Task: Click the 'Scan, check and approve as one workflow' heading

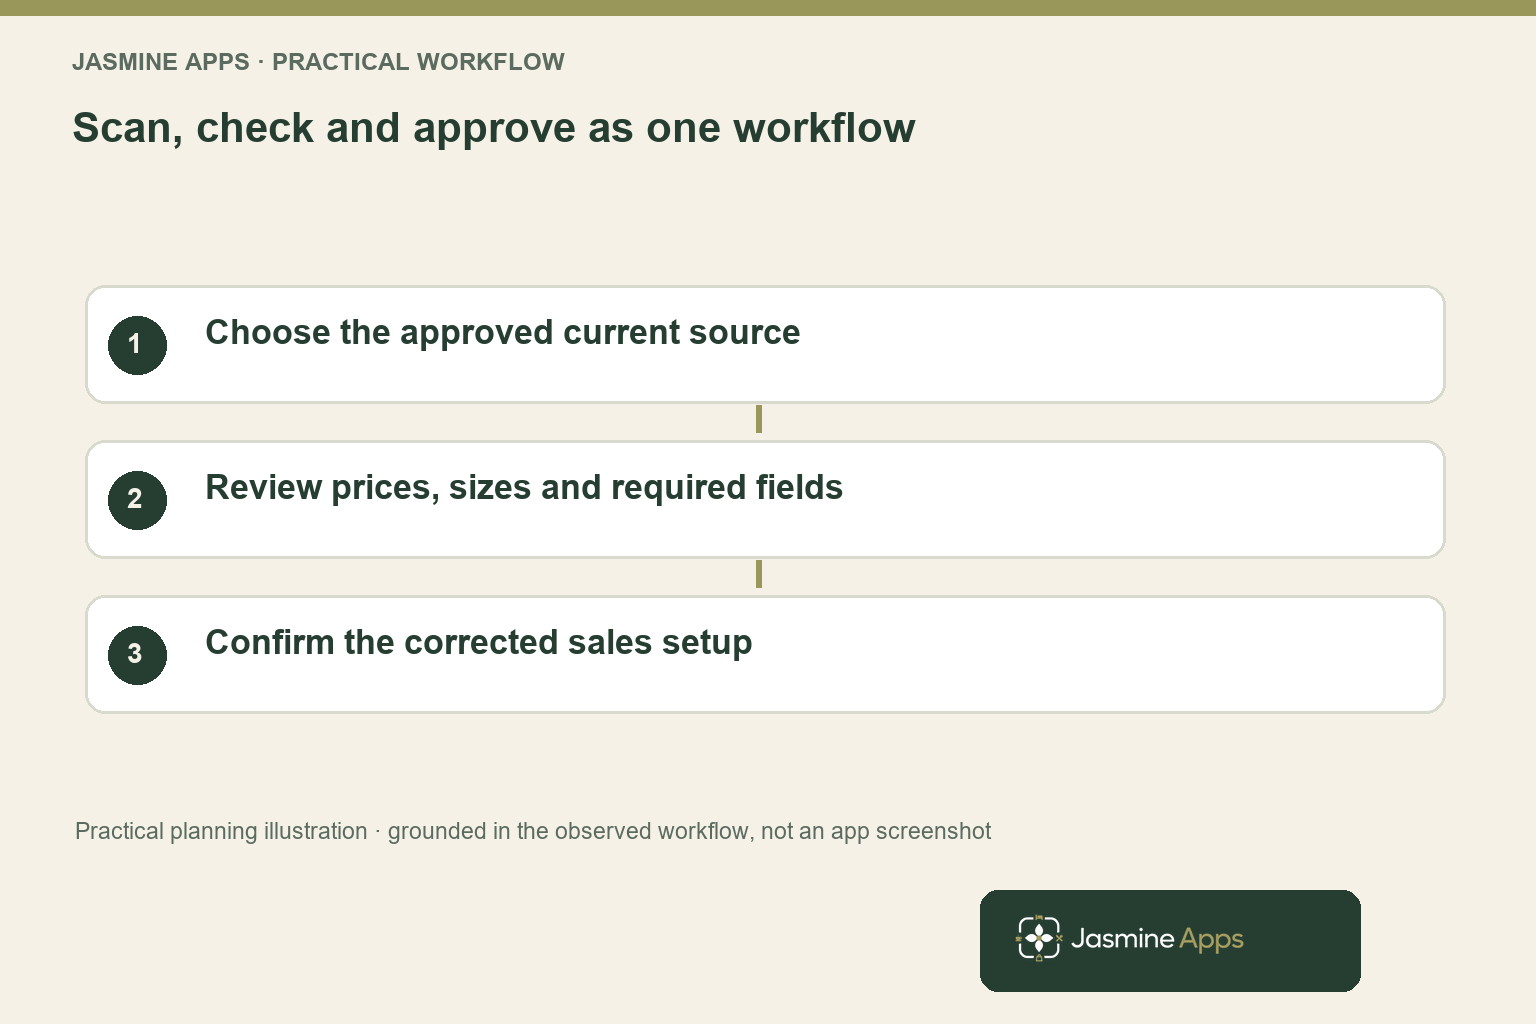Action: [494, 128]
